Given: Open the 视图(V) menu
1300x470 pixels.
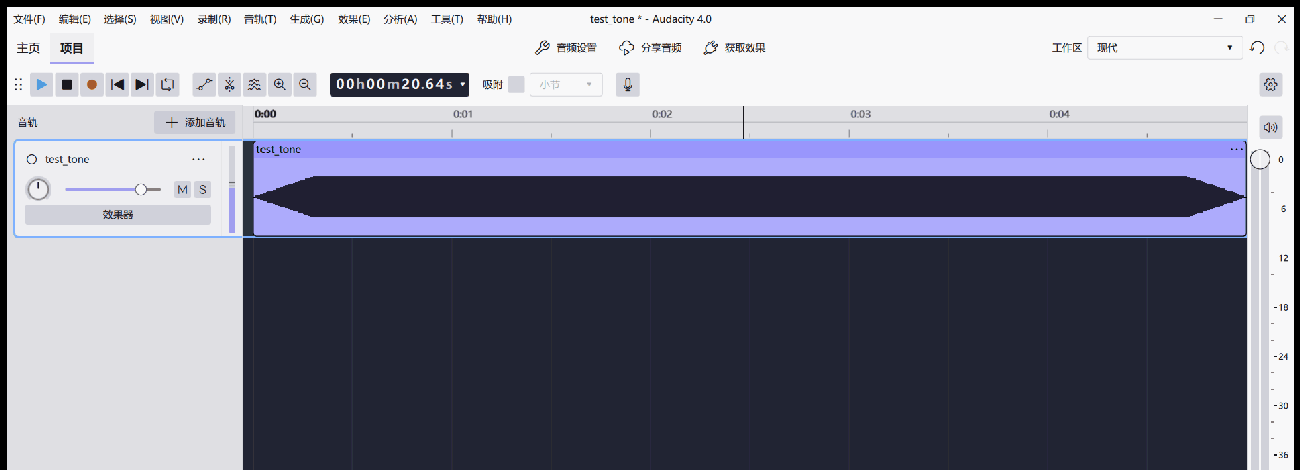Looking at the screenshot, I should (167, 19).
